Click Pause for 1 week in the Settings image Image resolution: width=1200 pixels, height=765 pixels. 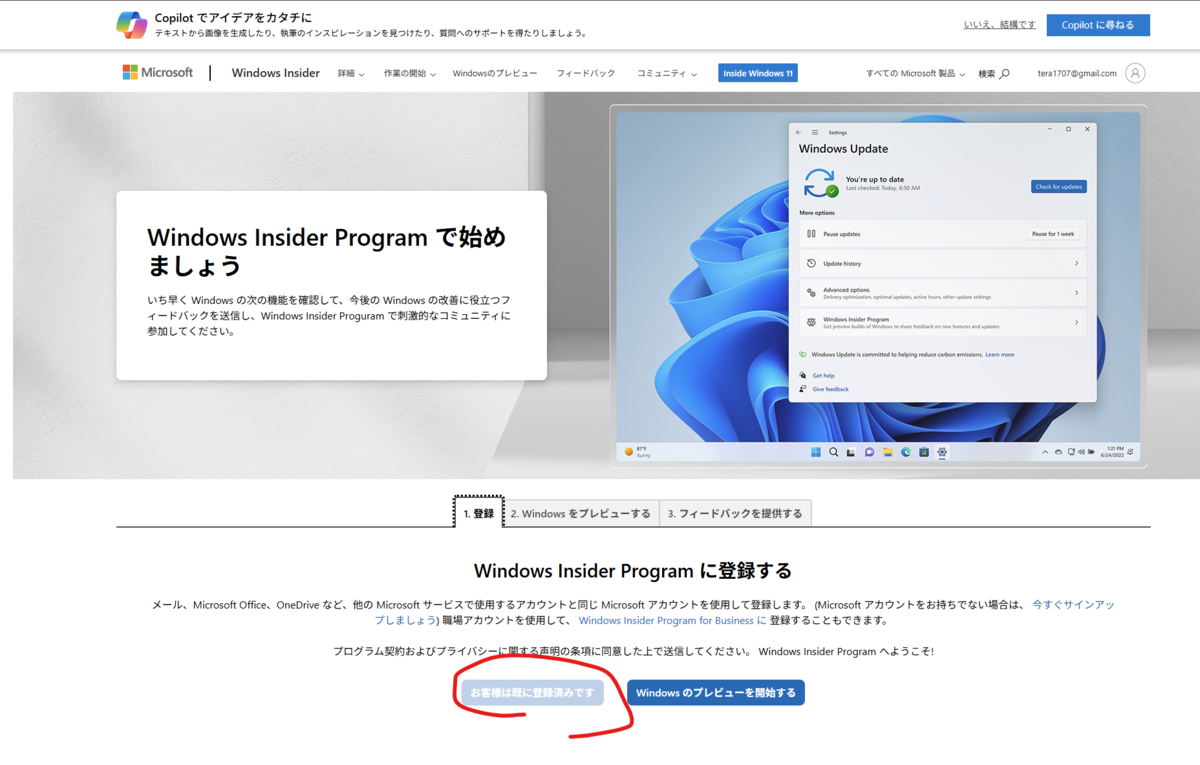(1053, 234)
